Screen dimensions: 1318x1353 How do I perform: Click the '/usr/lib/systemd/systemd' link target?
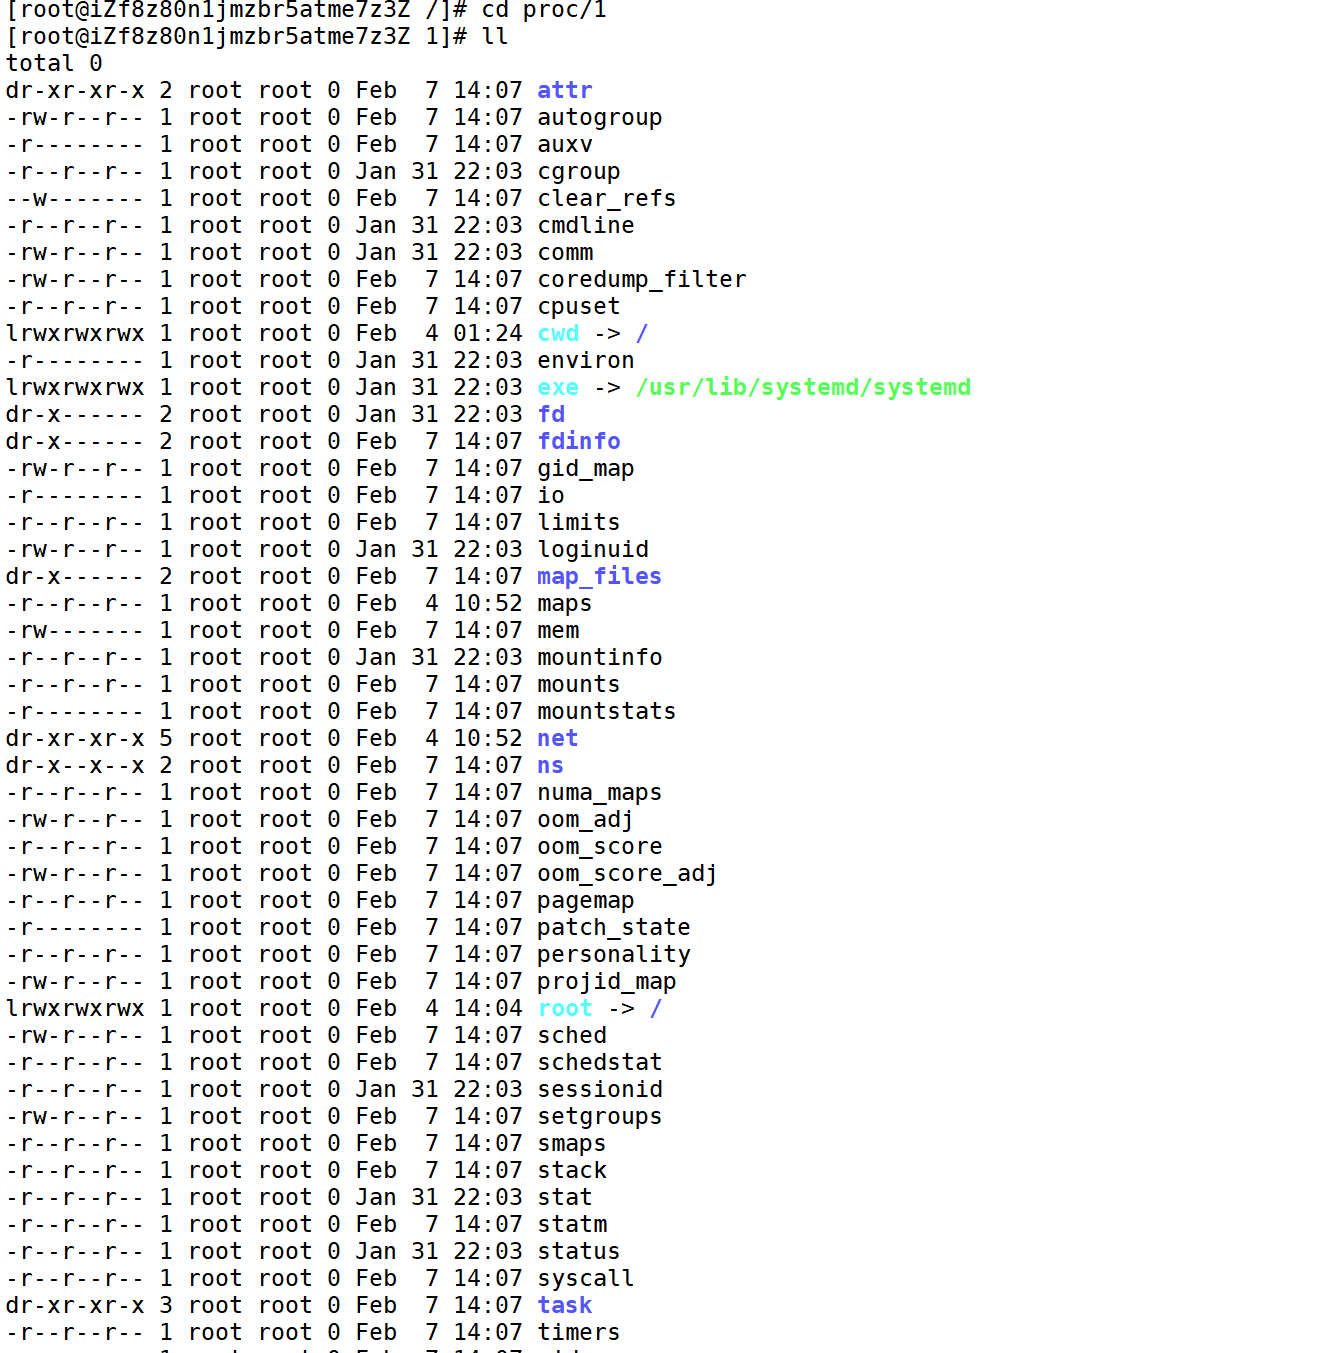(803, 387)
